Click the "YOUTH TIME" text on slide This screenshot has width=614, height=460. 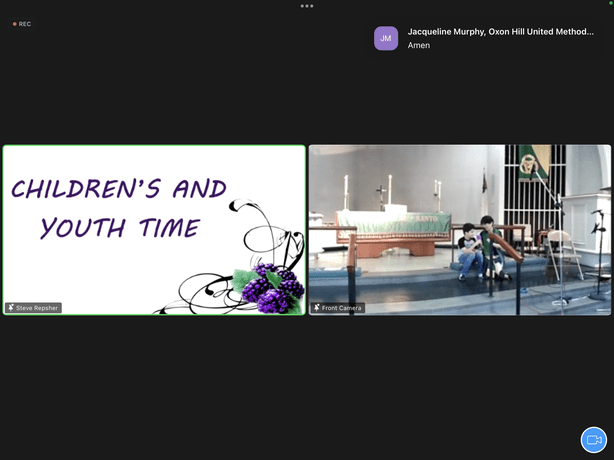point(119,228)
